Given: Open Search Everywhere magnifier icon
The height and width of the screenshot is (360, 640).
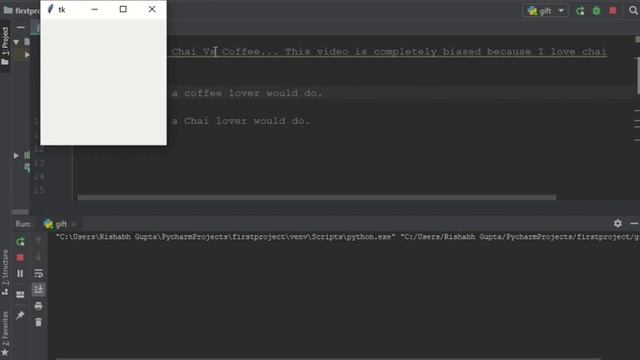Looking at the screenshot, I should (633, 11).
